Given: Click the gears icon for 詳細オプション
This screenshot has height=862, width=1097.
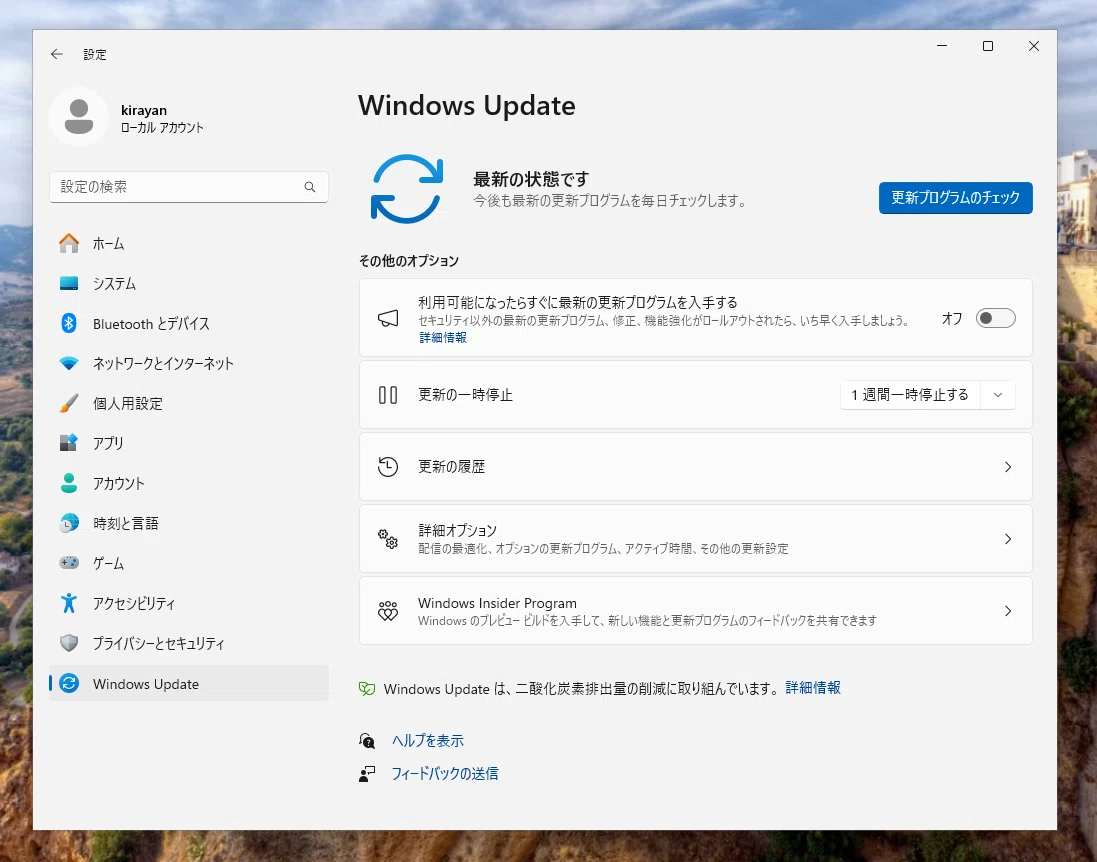Looking at the screenshot, I should pos(388,539).
